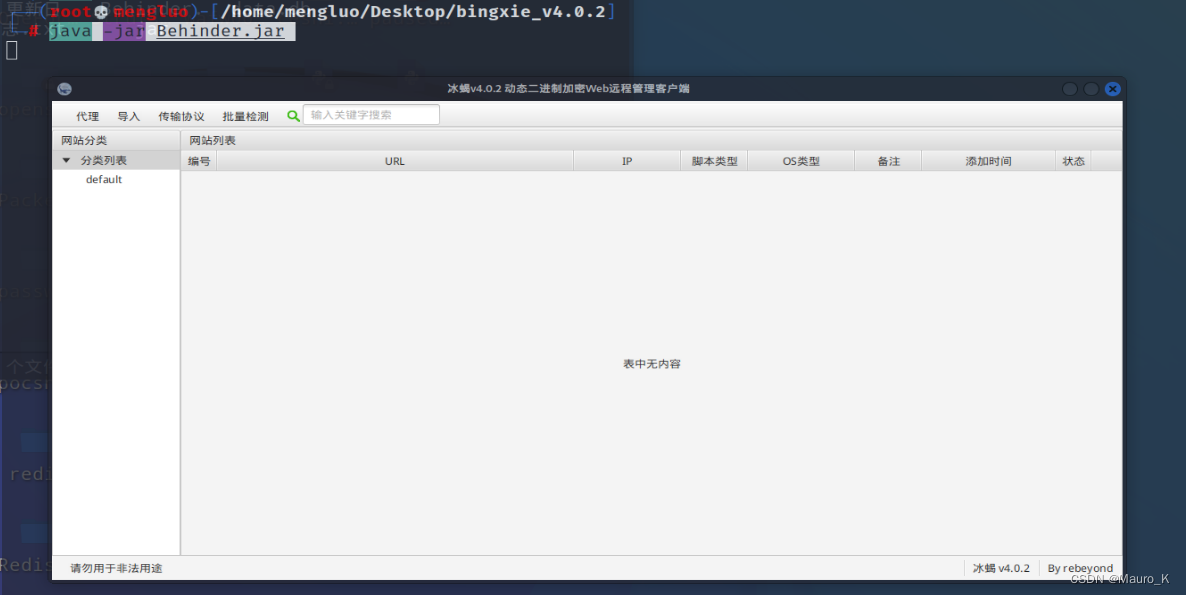Sort the list by the IP column
Screen dimensions: 1186x595
627,160
